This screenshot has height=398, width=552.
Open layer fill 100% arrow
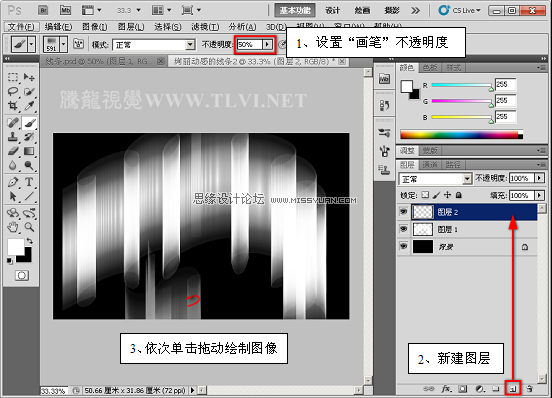pyautogui.click(x=539, y=195)
